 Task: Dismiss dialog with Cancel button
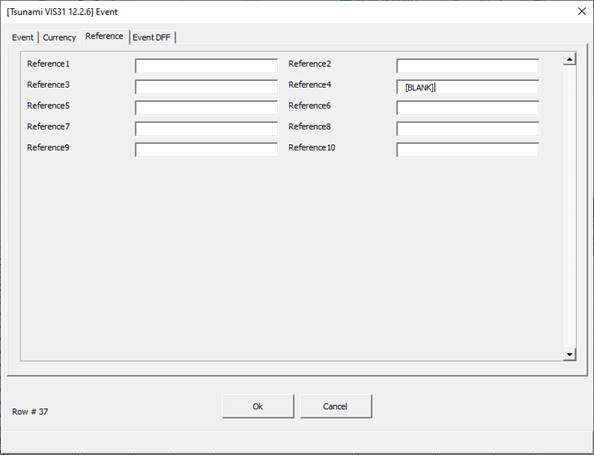pyautogui.click(x=336, y=406)
